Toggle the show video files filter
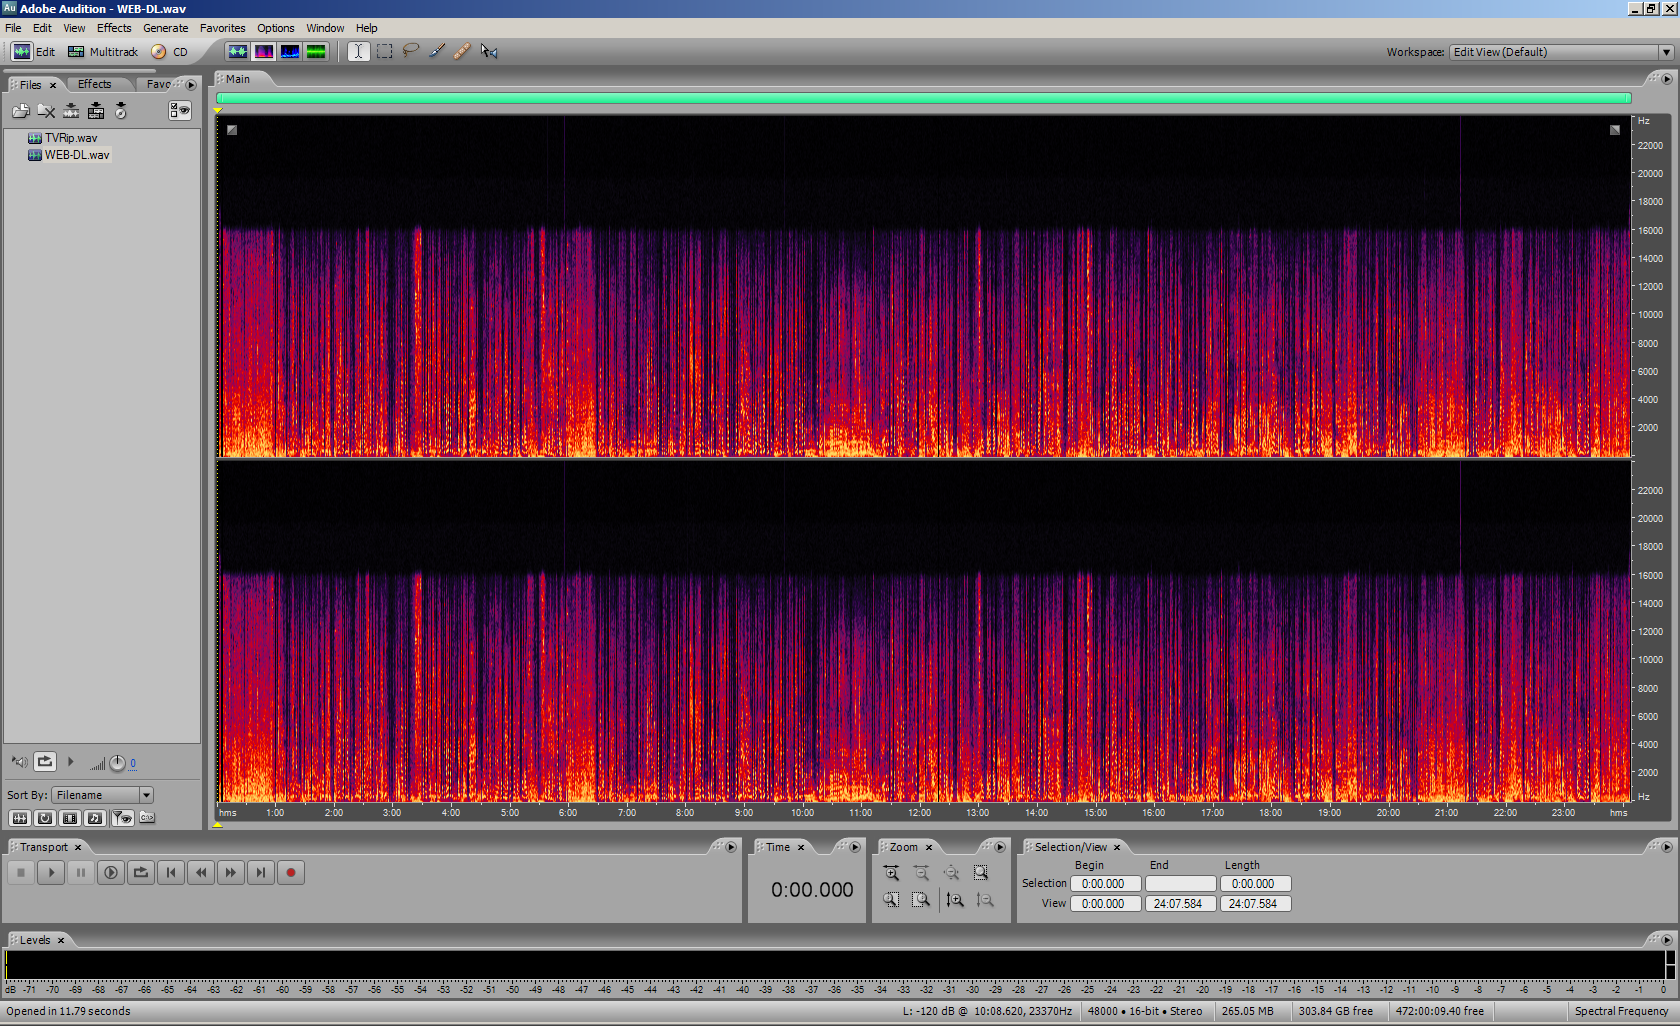 (x=70, y=818)
